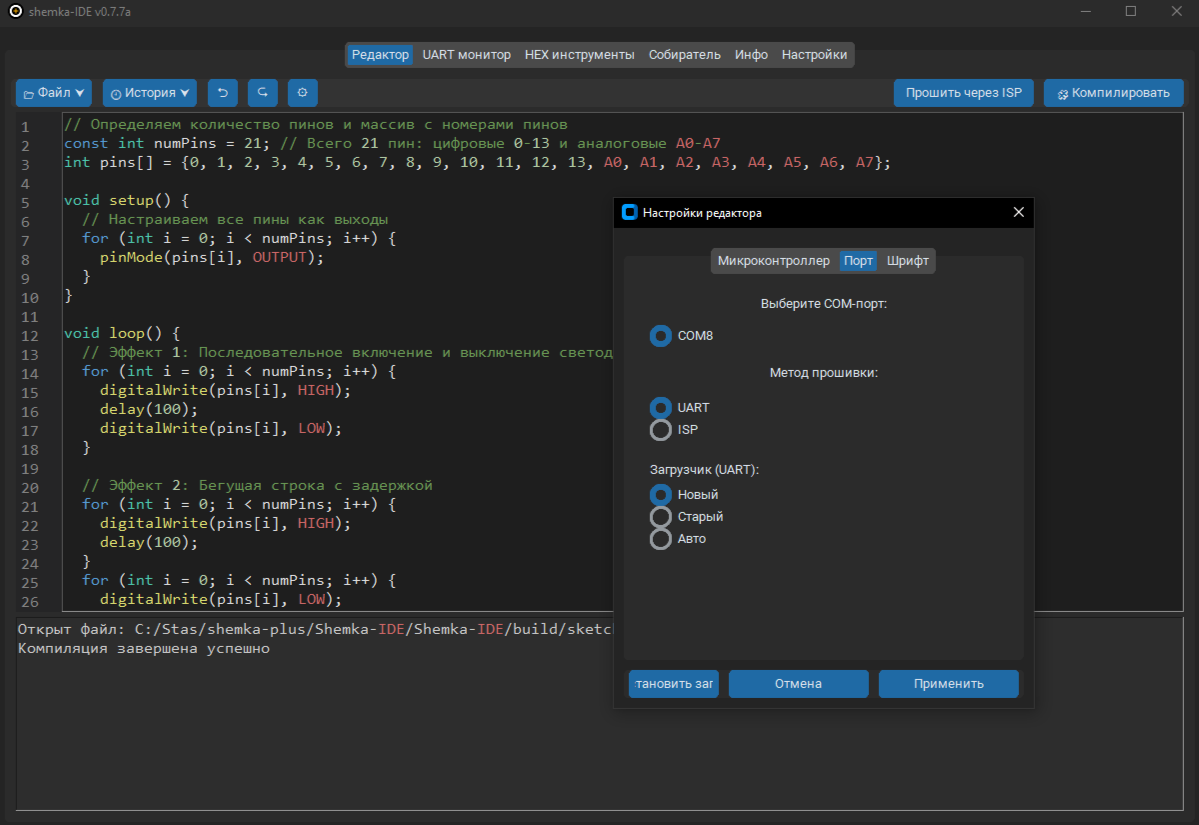Go to the UART монитор tab
The image size is (1199, 825).
click(466, 55)
